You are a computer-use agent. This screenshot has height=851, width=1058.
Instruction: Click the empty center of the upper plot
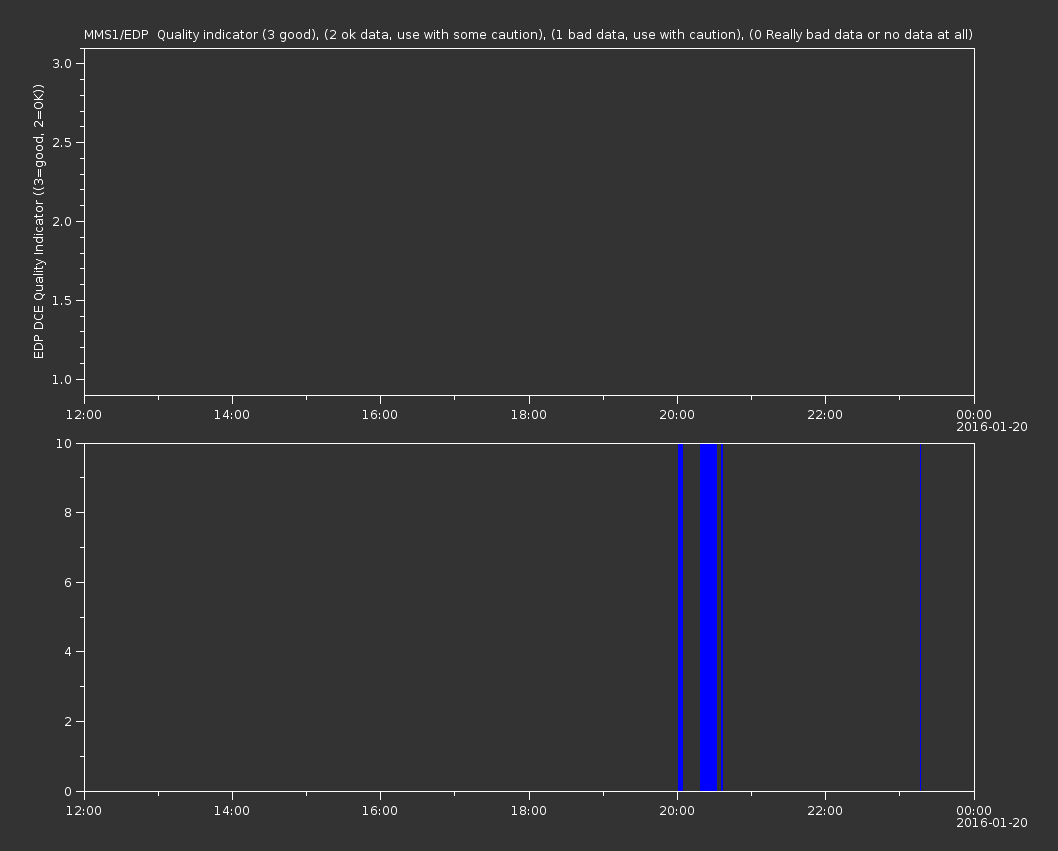(x=528, y=222)
